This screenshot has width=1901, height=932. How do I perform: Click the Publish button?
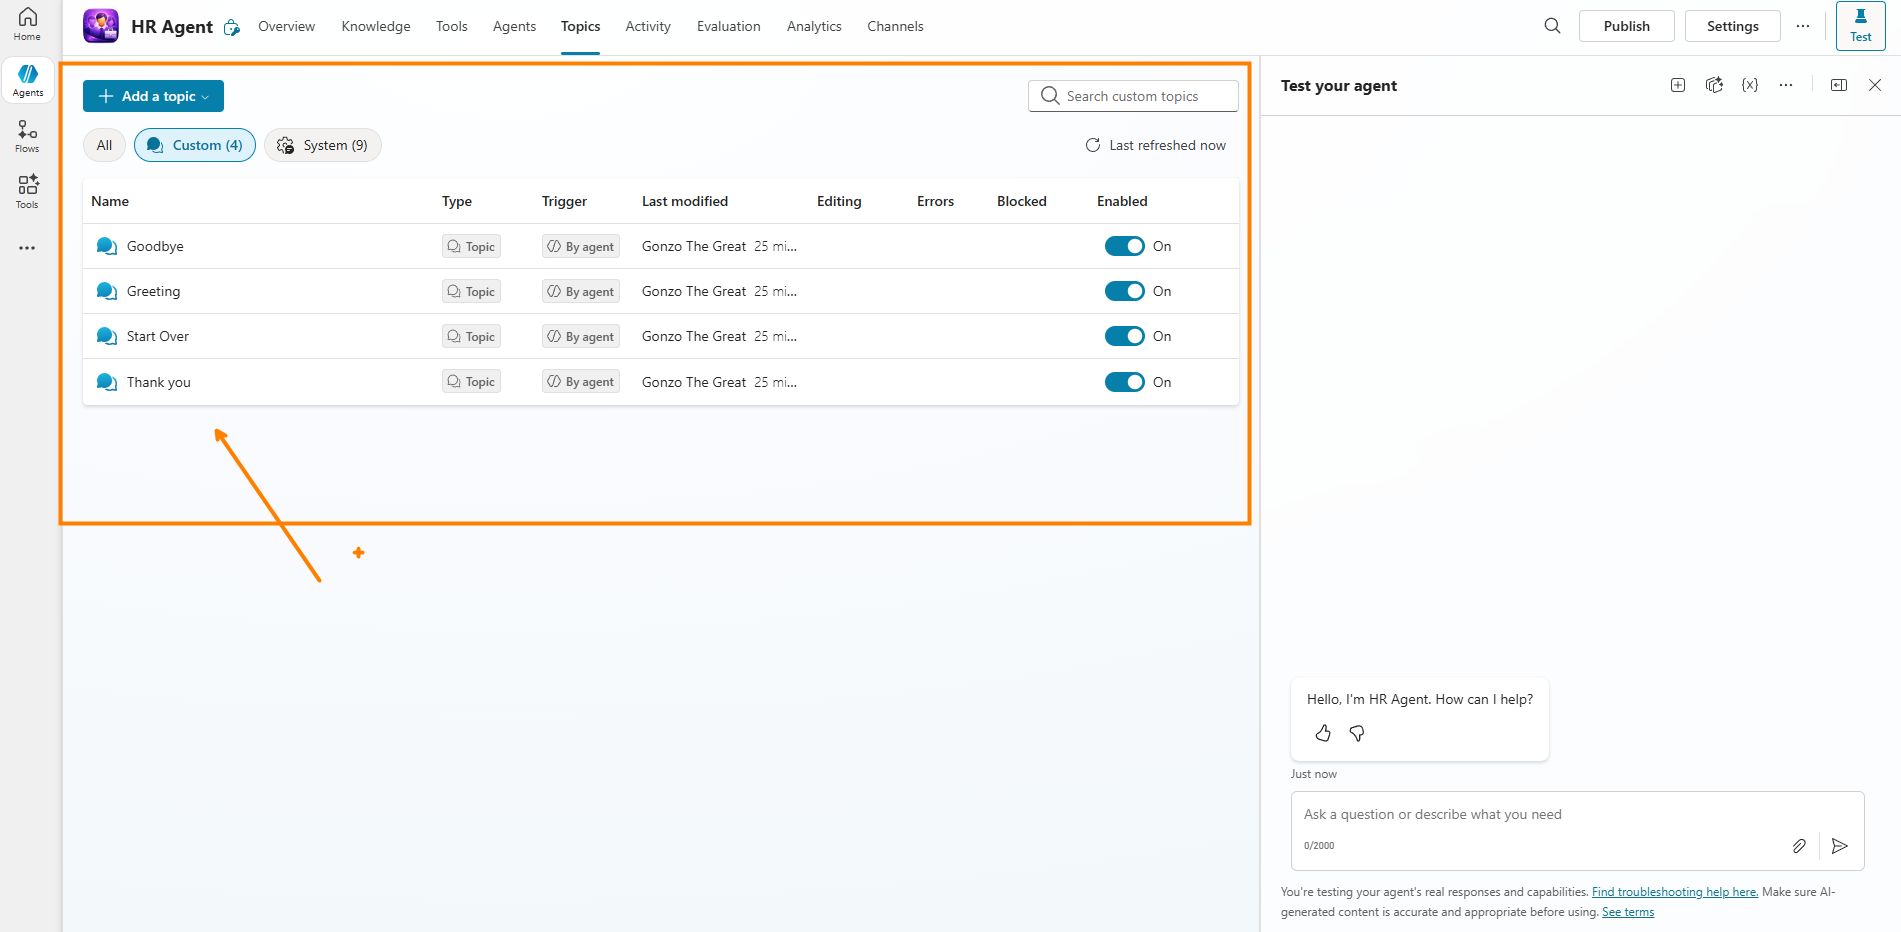coord(1626,26)
